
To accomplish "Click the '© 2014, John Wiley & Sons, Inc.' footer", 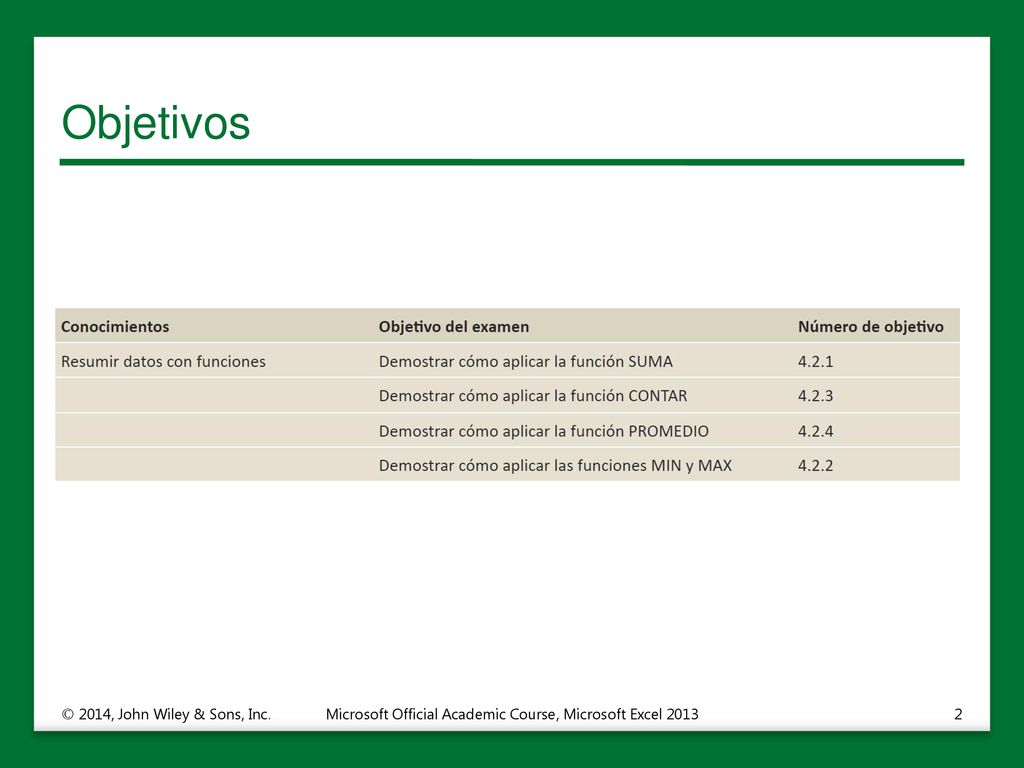I will click(166, 714).
